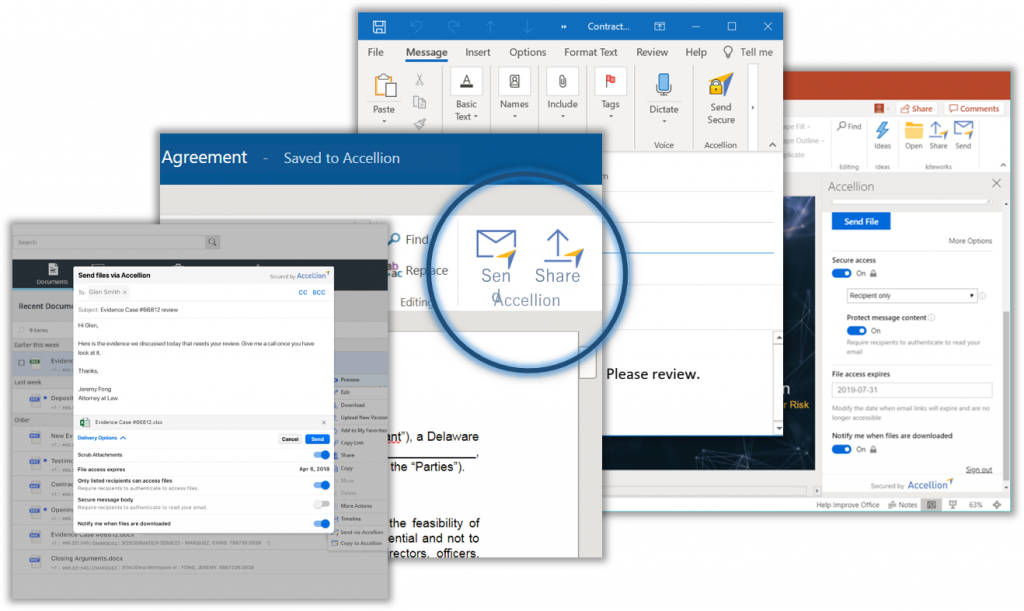The height and width of the screenshot is (611, 1024).
Task: Click the magnified Send envelope icon
Action: [x=496, y=249]
